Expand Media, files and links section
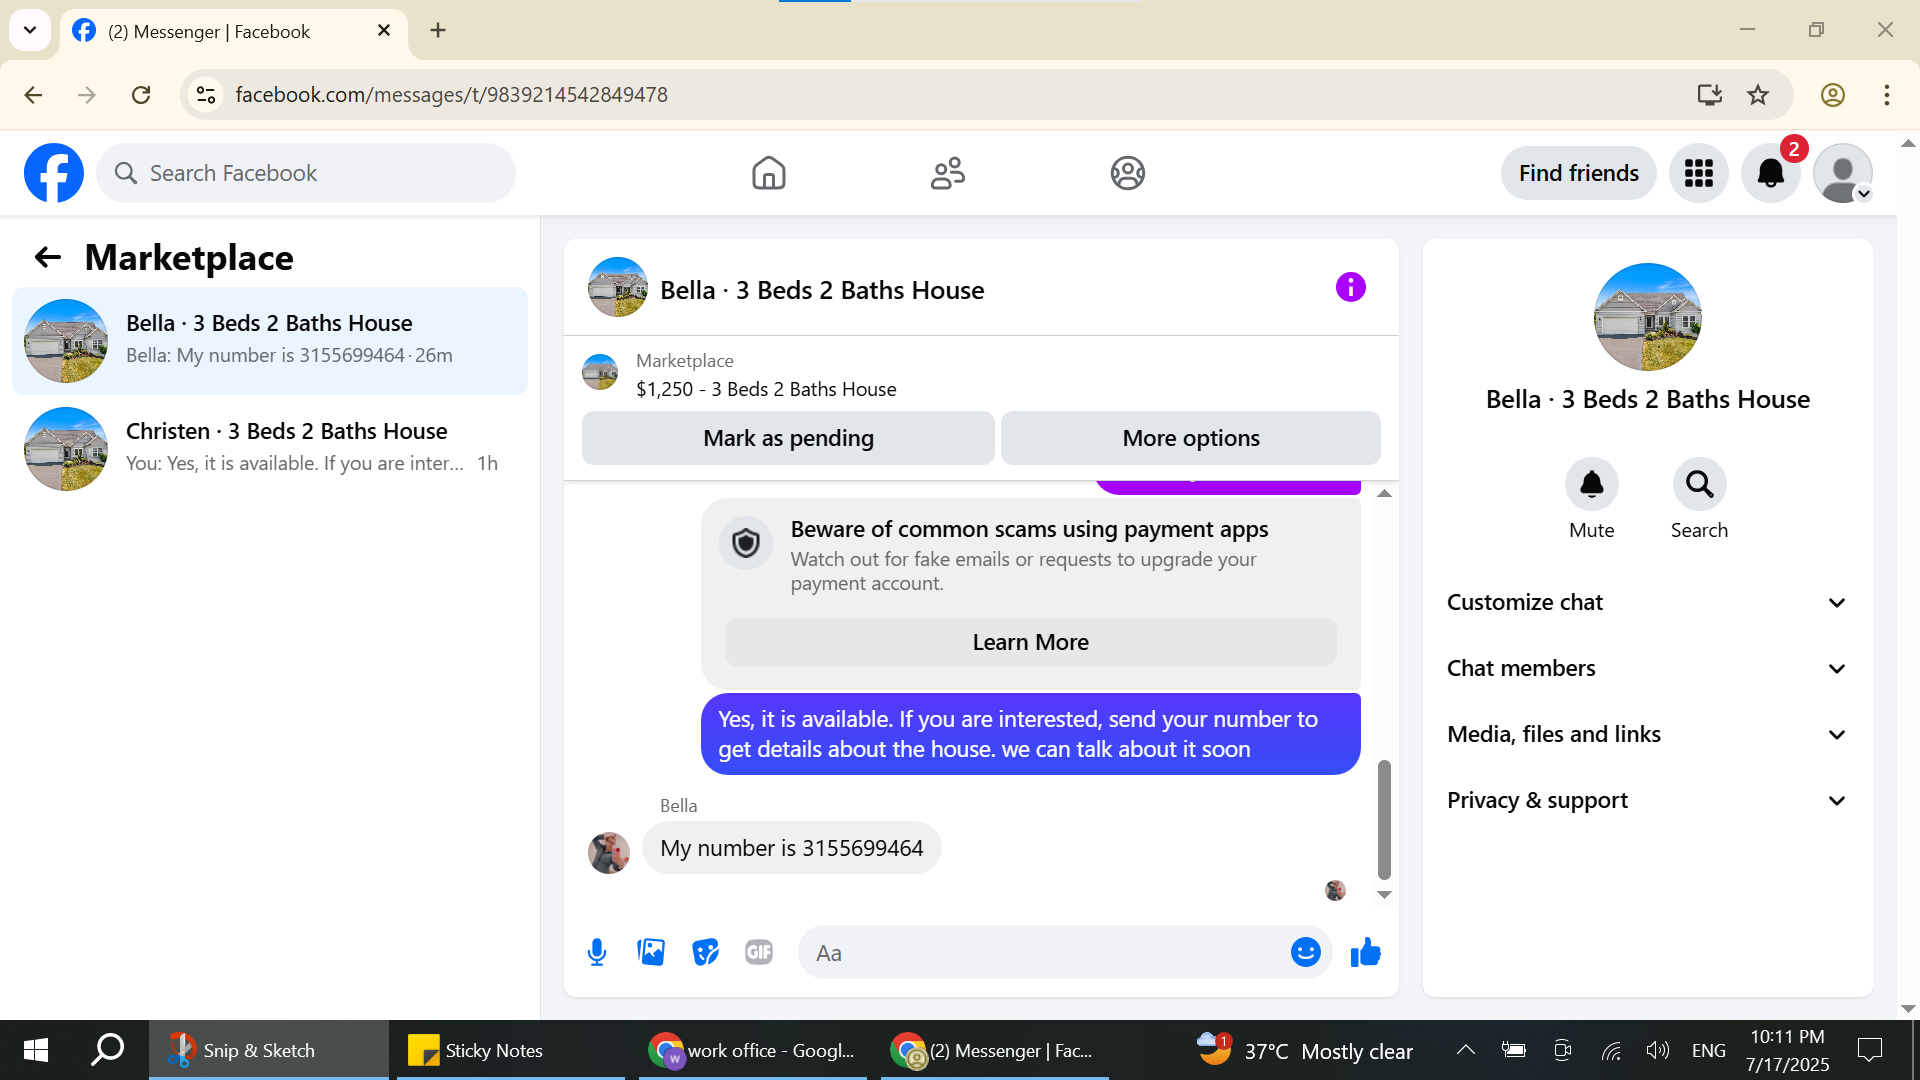This screenshot has height=1080, width=1920. (1647, 734)
